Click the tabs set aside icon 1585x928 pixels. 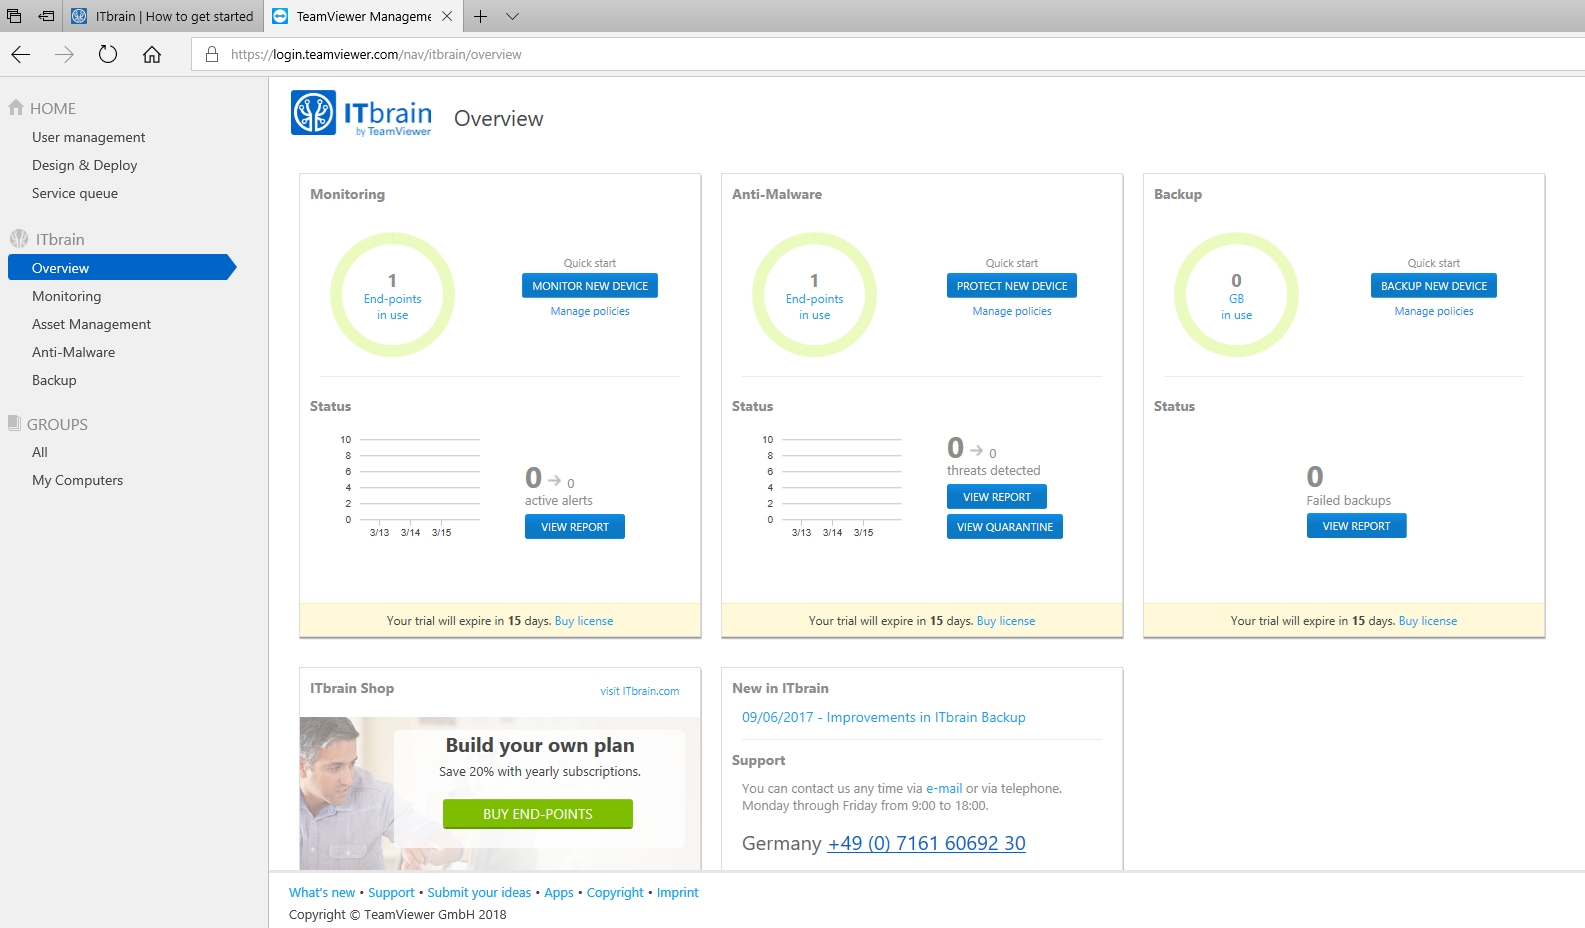point(14,16)
